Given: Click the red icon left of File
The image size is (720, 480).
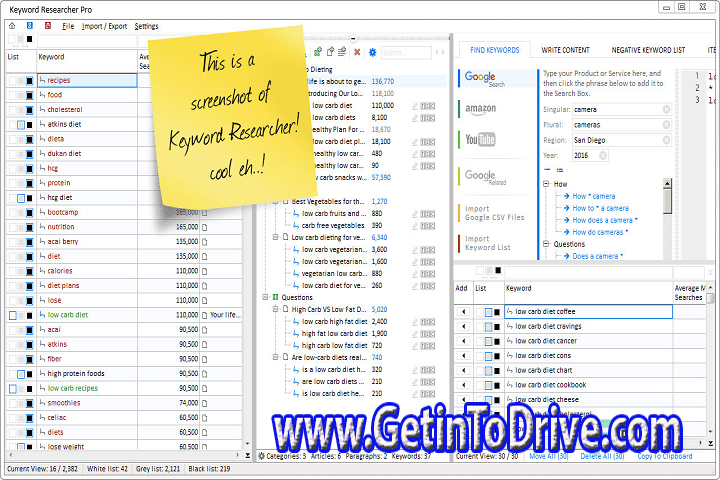Looking at the screenshot, I should [x=48, y=26].
